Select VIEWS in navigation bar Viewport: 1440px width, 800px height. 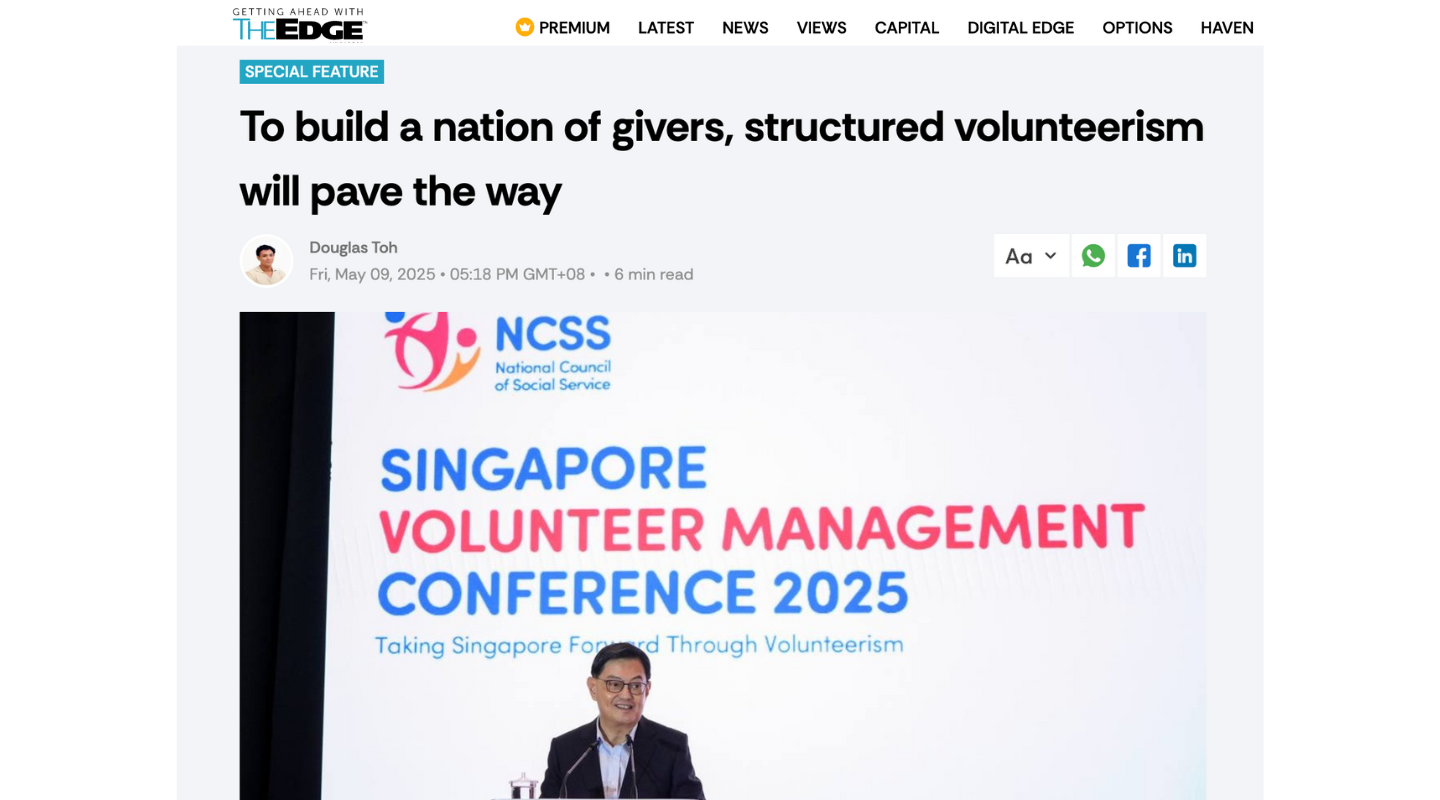[x=822, y=28]
